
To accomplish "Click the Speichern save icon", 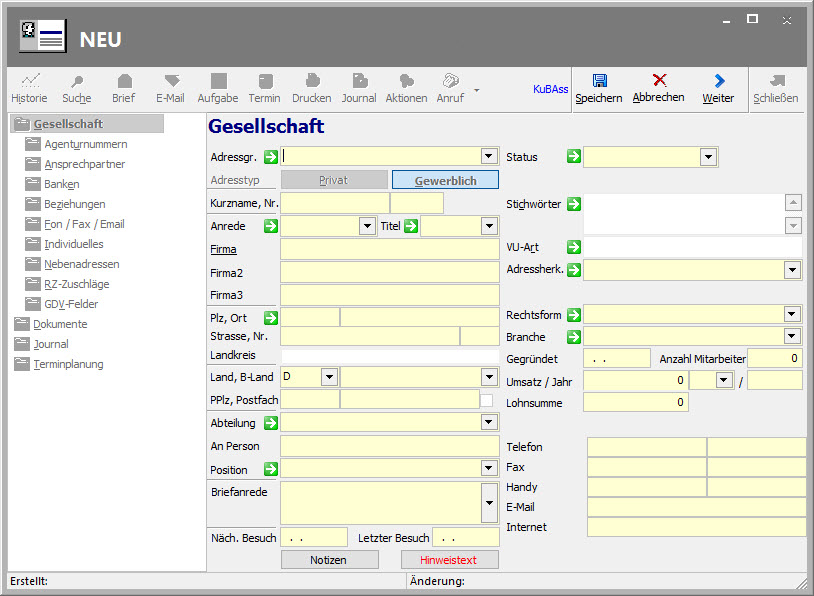I will 599,81.
